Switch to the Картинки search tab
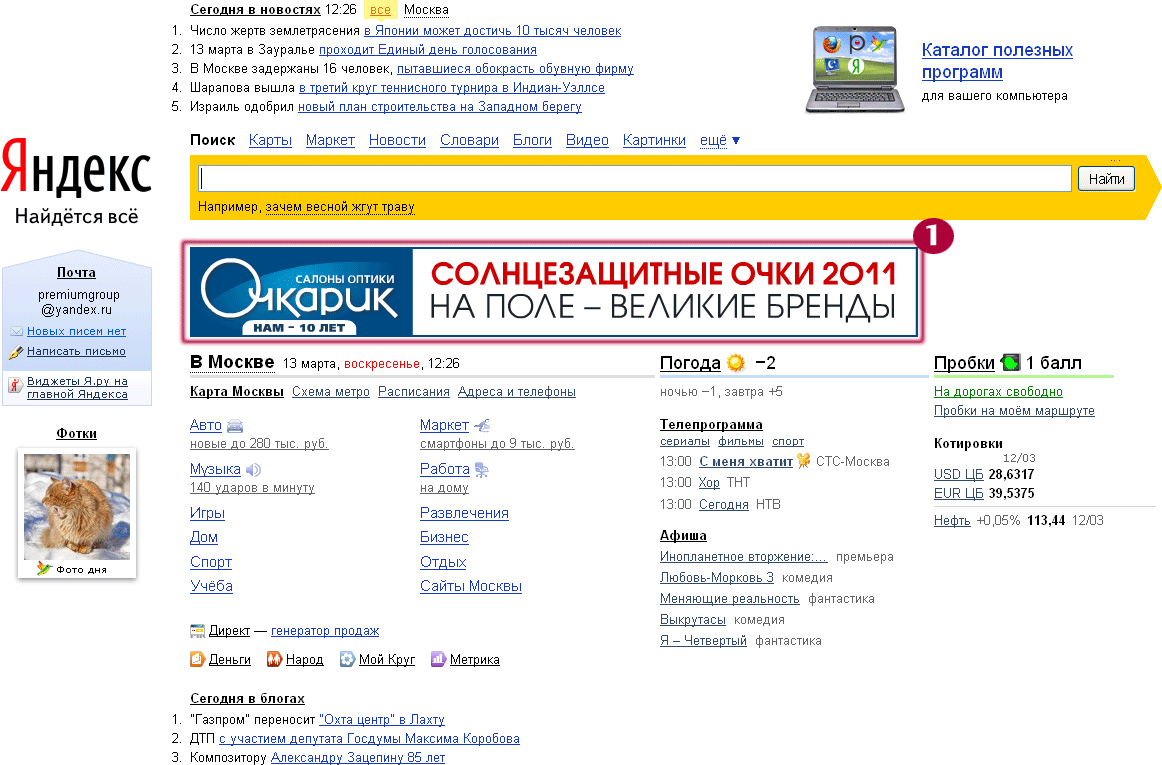This screenshot has height=765, width=1162. tap(654, 140)
